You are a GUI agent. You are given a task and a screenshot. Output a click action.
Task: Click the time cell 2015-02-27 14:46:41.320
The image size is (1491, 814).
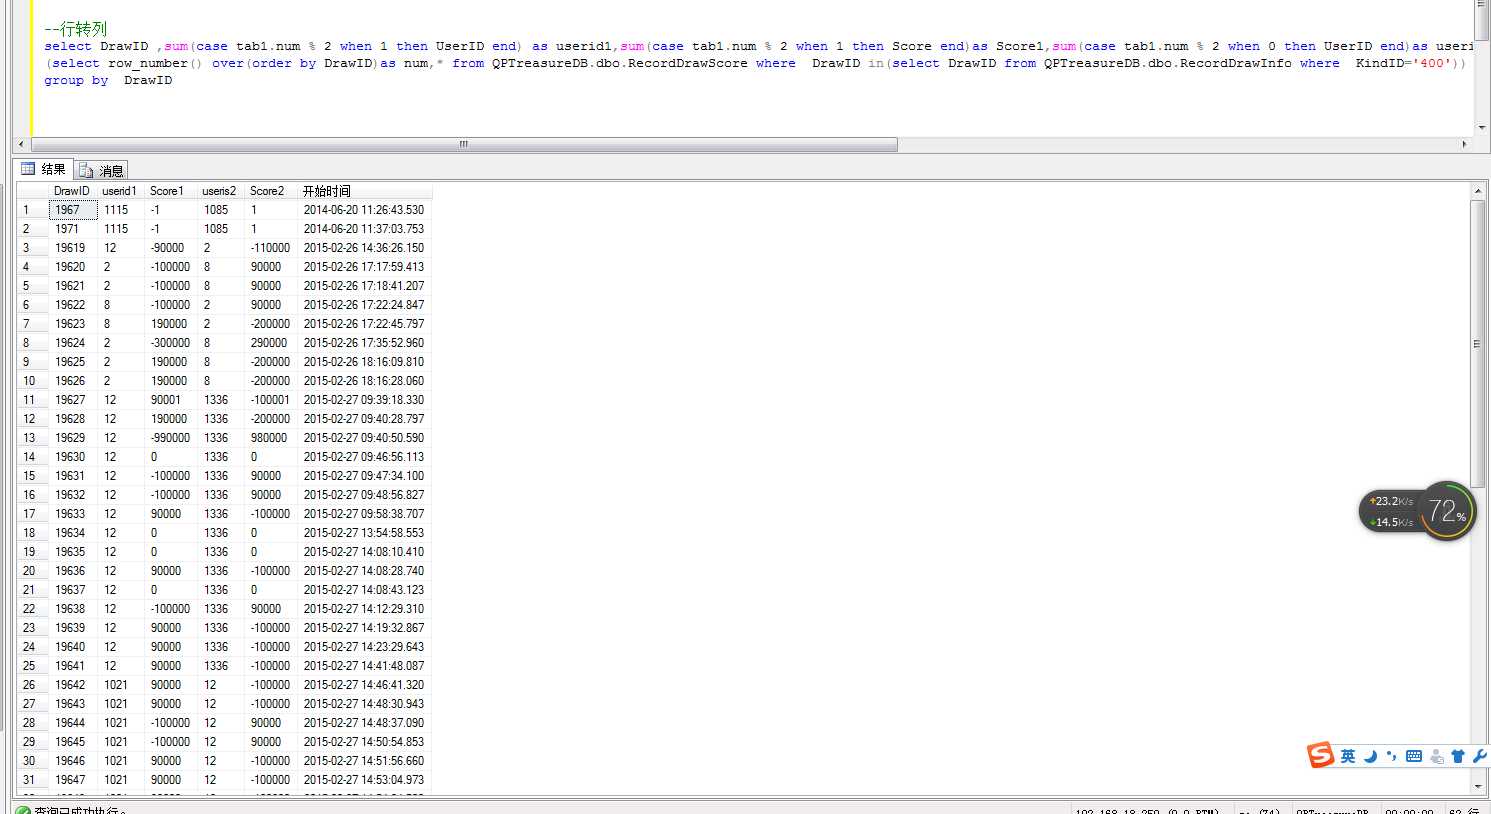[x=365, y=685]
